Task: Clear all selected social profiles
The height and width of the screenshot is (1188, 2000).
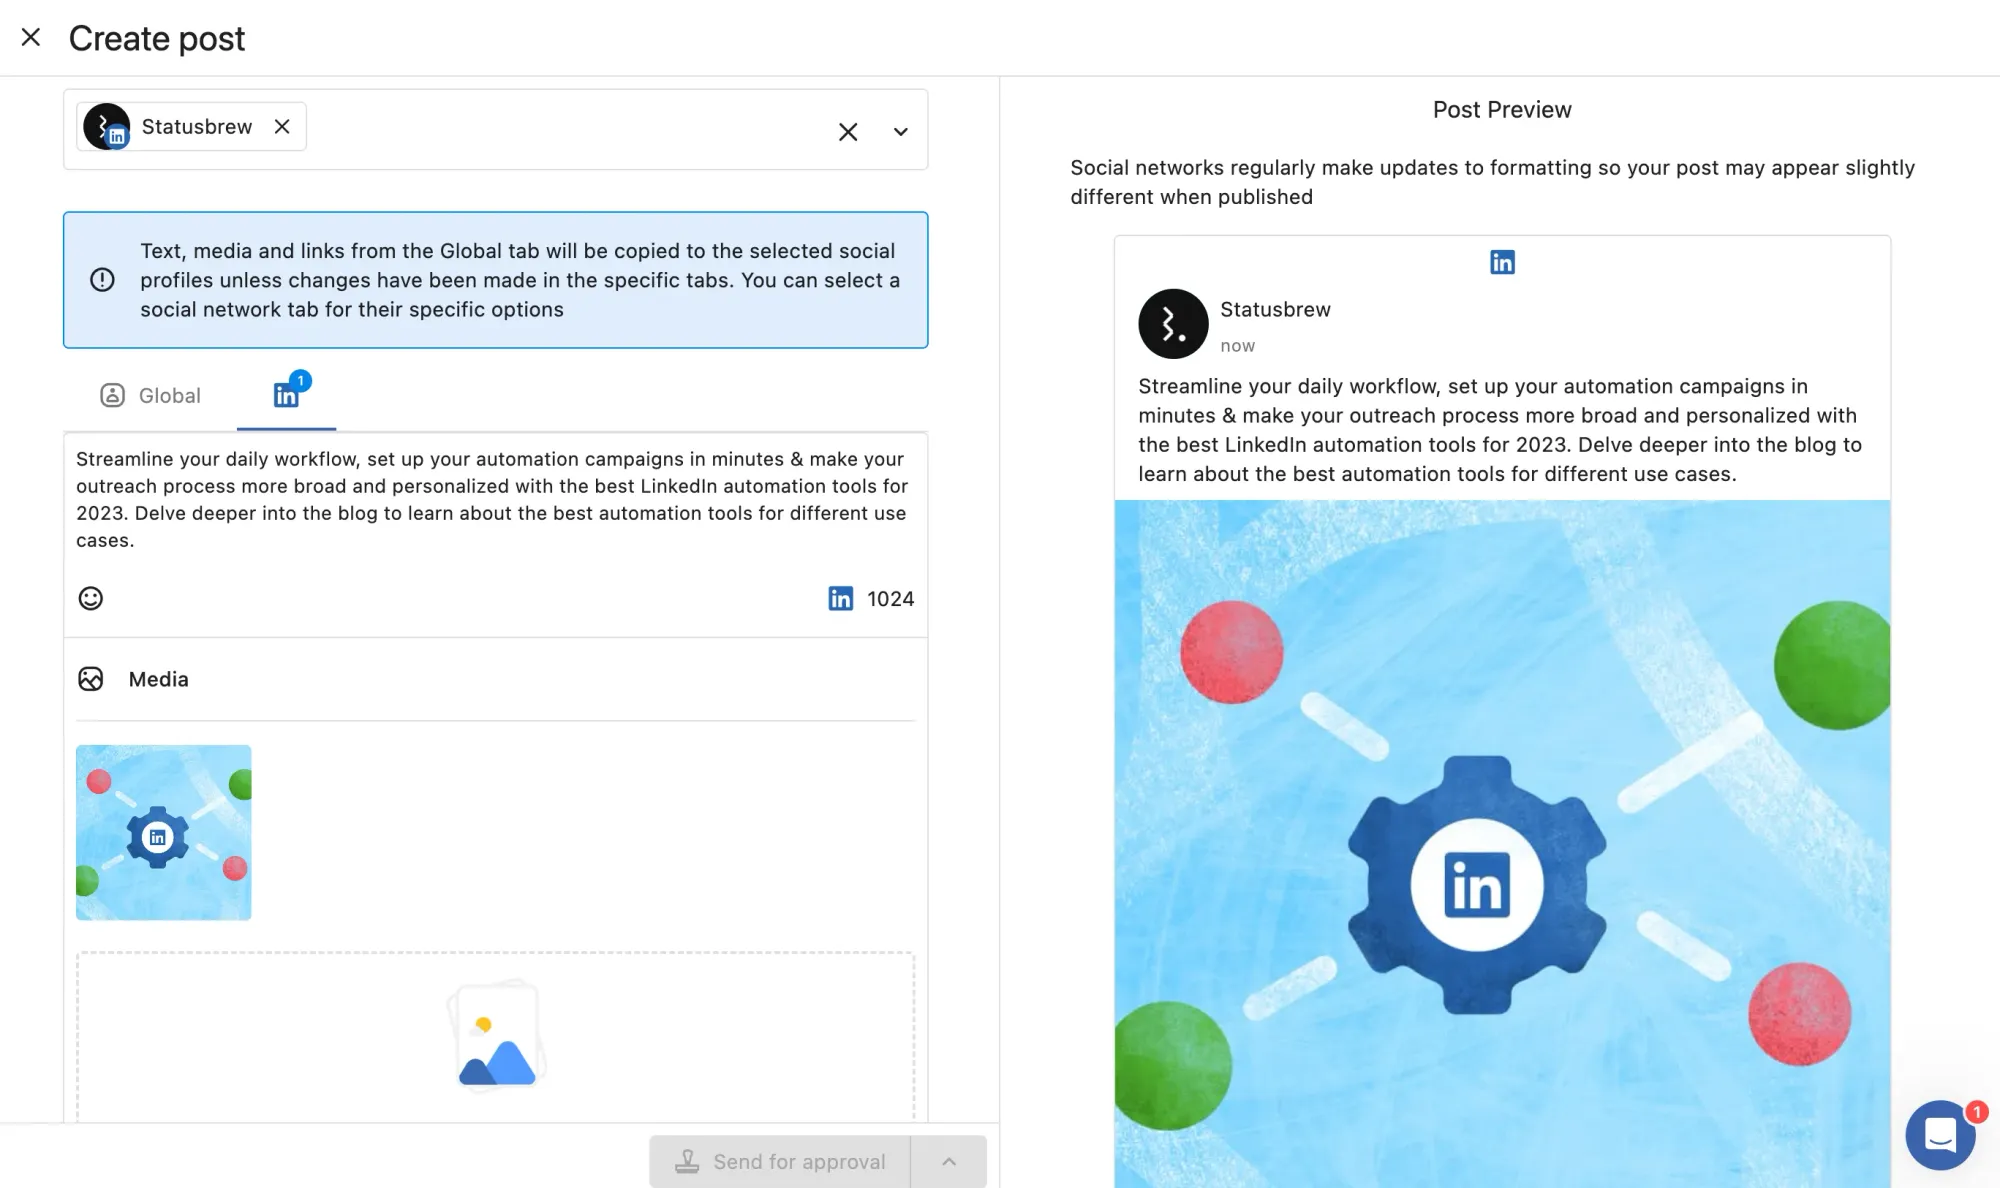Action: [x=847, y=132]
